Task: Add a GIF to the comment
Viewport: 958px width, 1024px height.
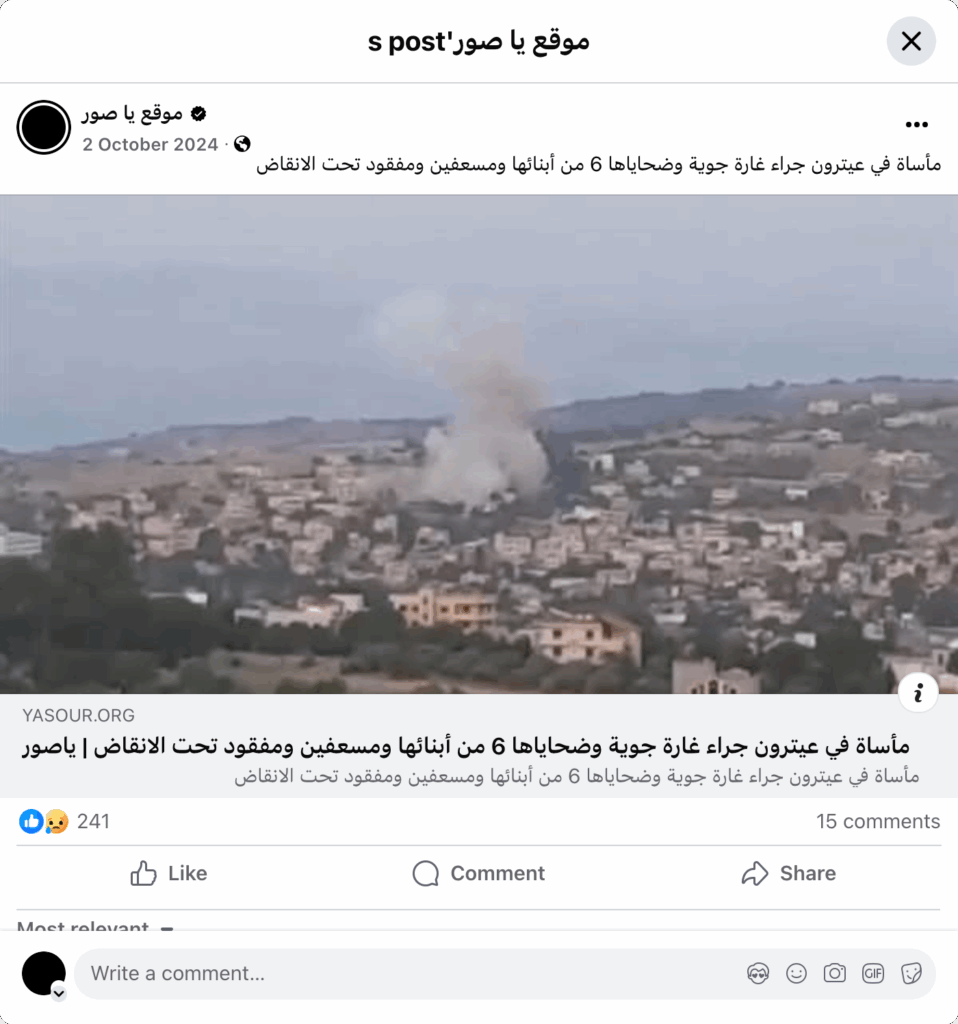Action: click(x=872, y=974)
